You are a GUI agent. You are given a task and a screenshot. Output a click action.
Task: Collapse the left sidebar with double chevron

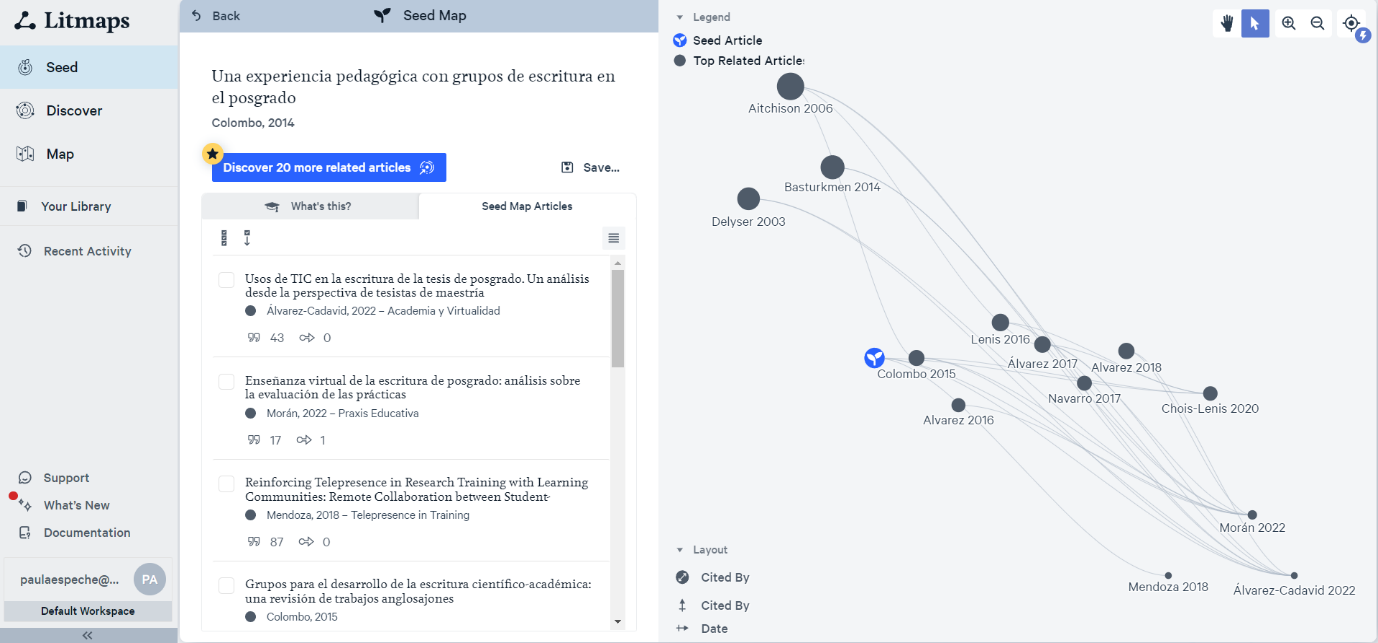(x=88, y=635)
